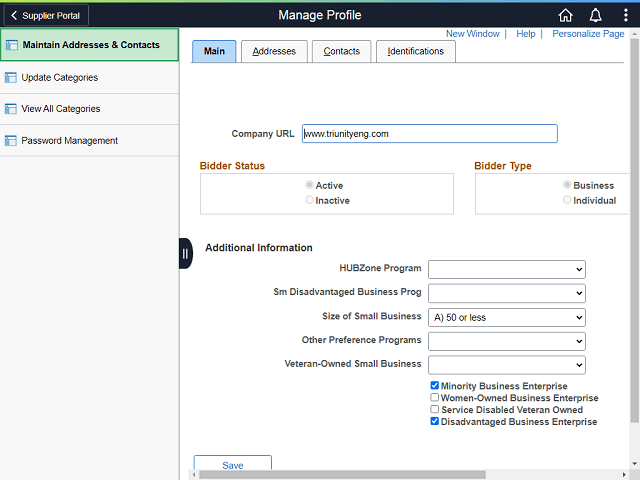Open Veteran-Owned Small Business dropdown
This screenshot has width=640, height=480.
tap(507, 365)
